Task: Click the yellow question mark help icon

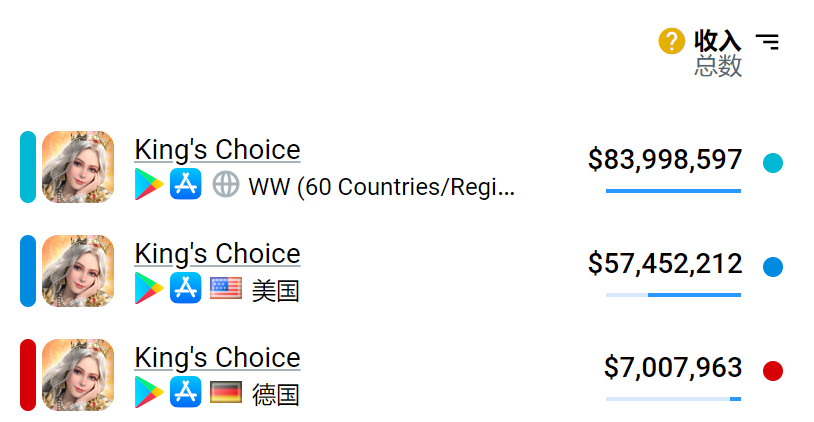Action: (x=671, y=41)
